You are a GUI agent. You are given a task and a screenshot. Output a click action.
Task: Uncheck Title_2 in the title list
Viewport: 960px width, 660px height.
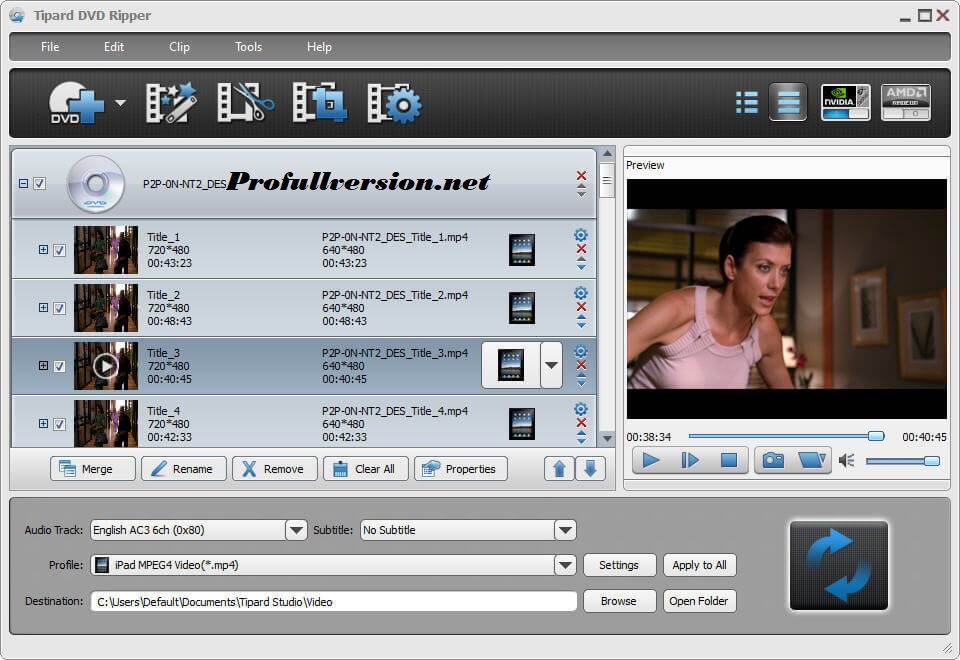tap(59, 307)
